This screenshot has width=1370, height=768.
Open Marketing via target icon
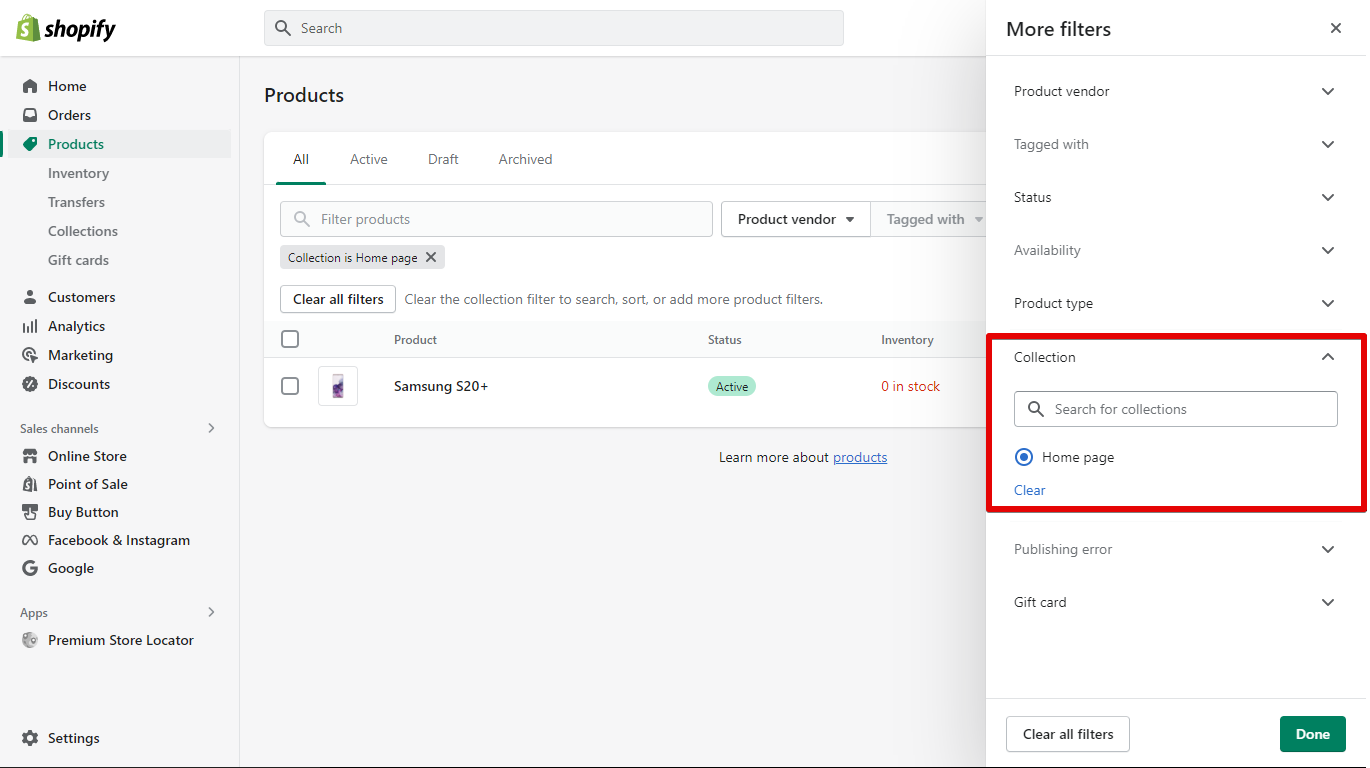tap(30, 355)
